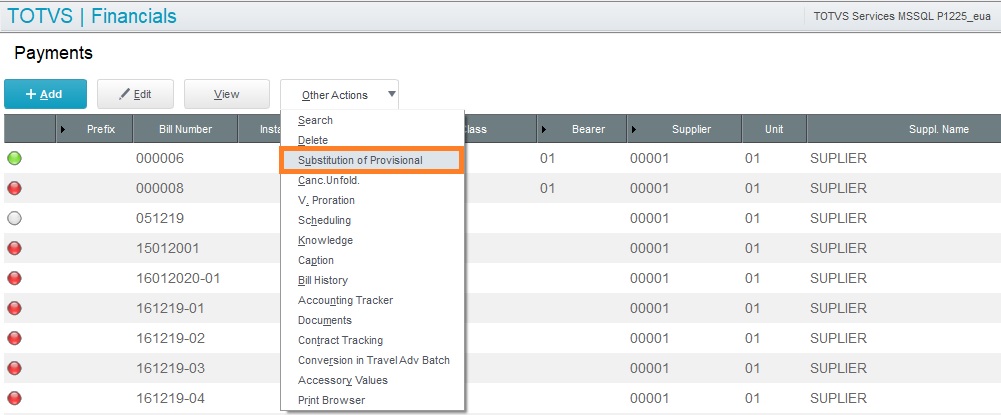Click the Prefix column header arrow
Screen dimensions: 1001x415
tap(63, 130)
